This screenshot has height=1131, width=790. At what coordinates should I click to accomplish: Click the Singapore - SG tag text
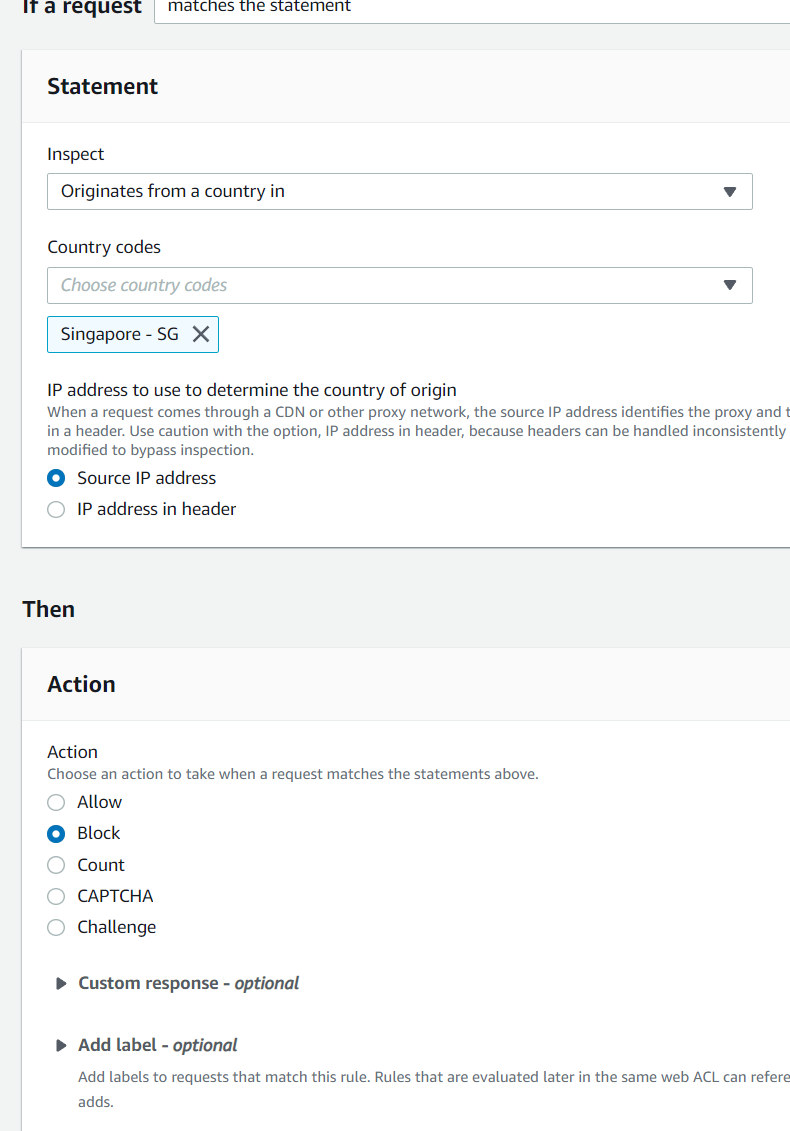119,335
